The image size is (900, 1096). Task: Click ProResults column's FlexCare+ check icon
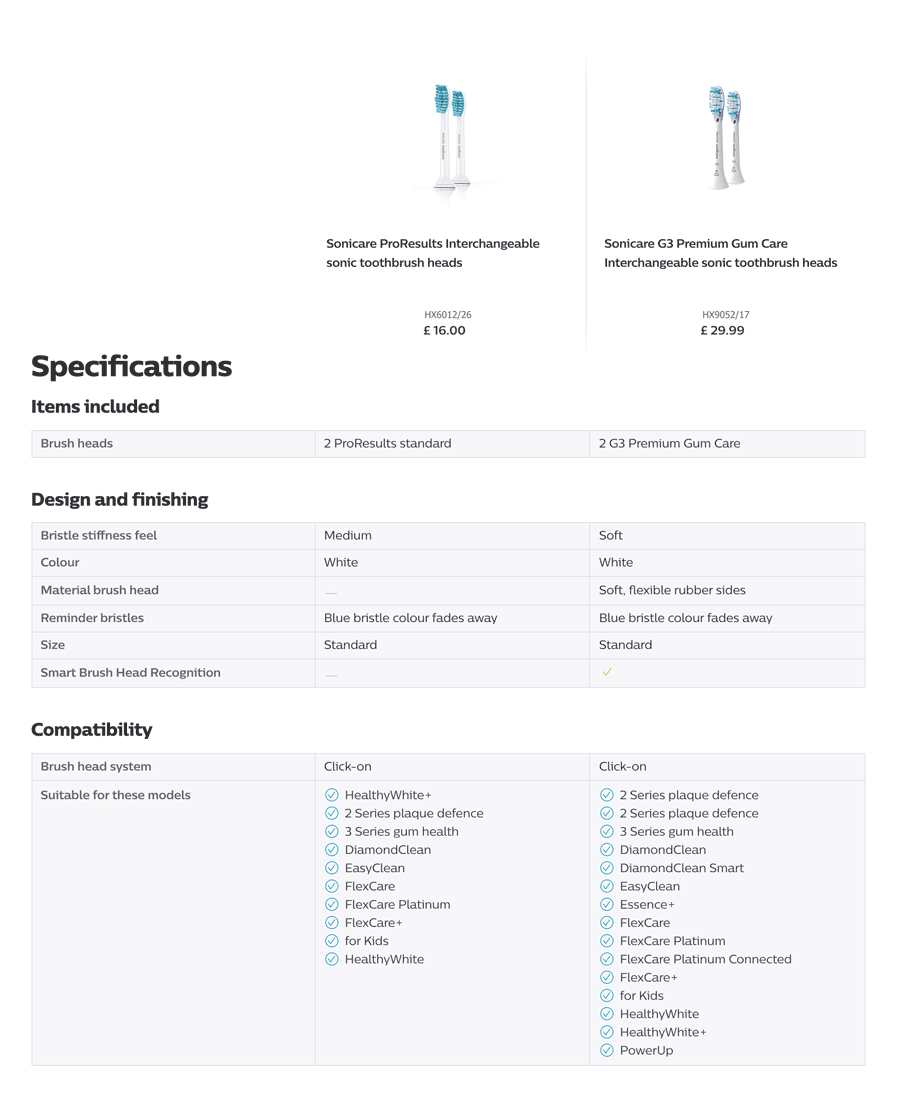(332, 923)
